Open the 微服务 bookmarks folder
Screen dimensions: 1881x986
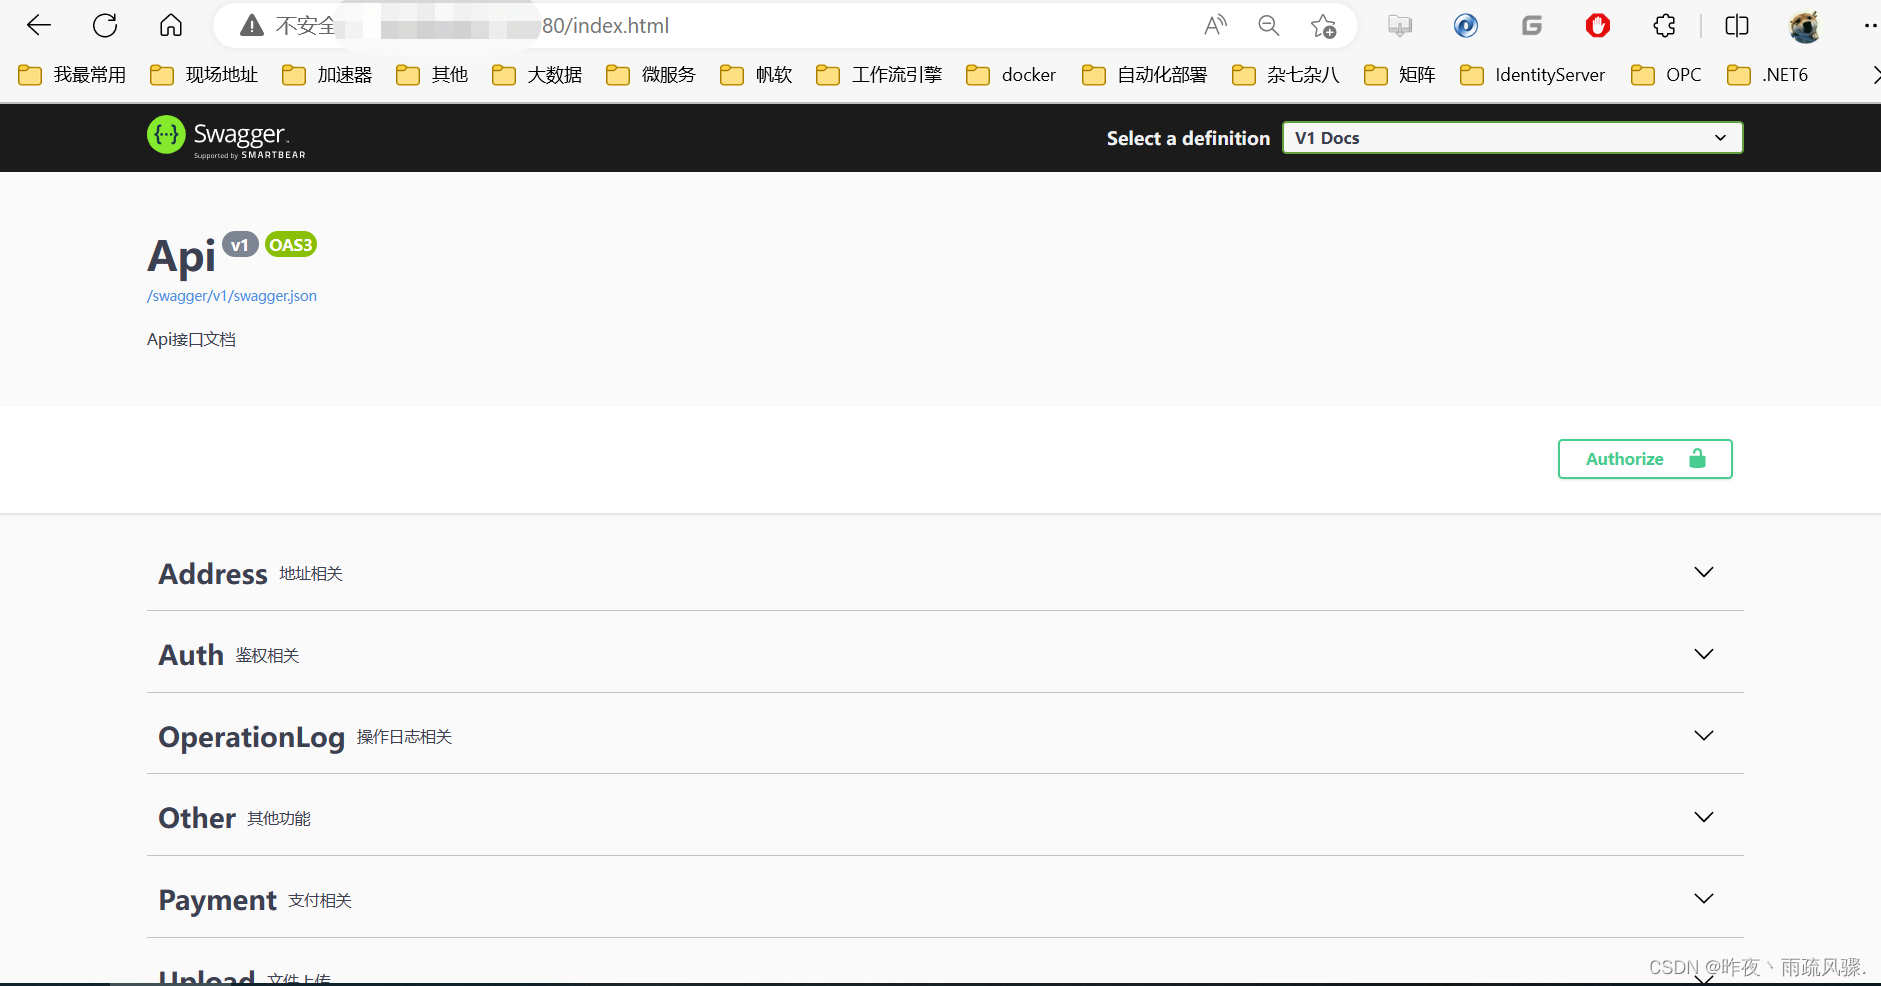click(651, 75)
